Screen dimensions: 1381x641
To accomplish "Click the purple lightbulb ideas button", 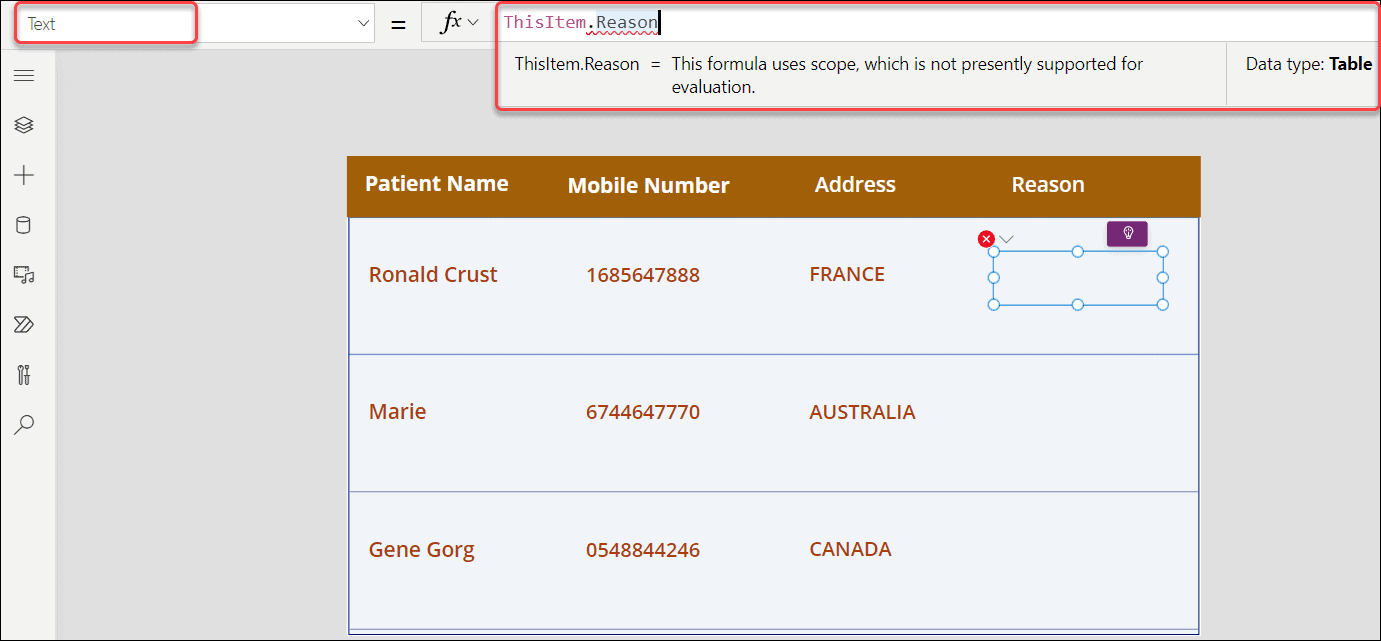I will (x=1127, y=233).
